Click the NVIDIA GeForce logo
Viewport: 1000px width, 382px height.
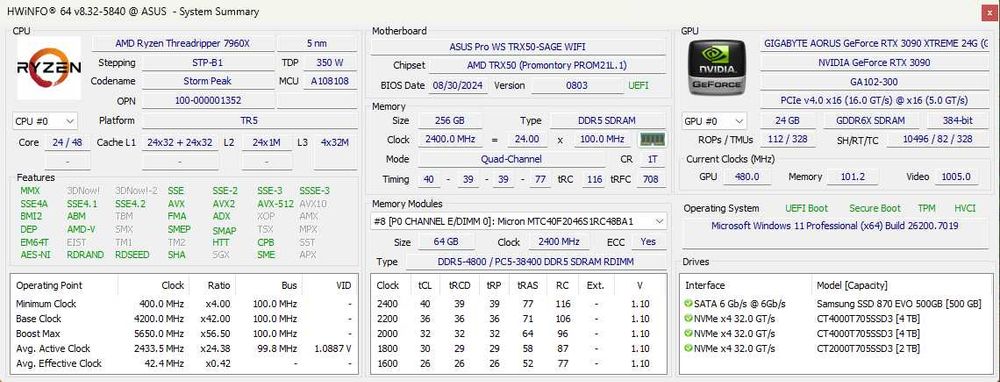click(717, 68)
